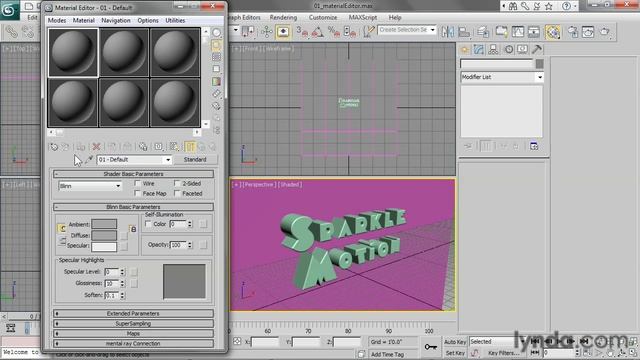Screen dimensions: 640x360
Task: Click the Sample UV Tiling icon
Action: pyautogui.click(x=216, y=69)
